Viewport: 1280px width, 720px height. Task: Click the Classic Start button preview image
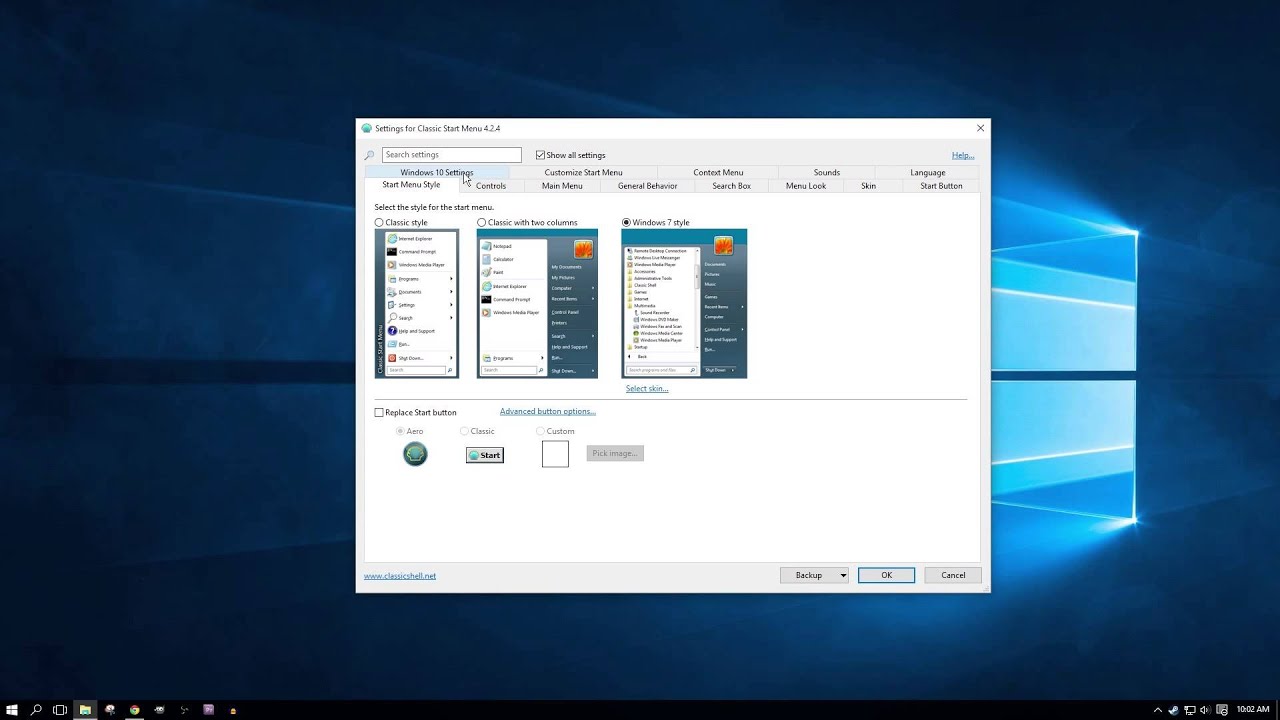tap(485, 455)
